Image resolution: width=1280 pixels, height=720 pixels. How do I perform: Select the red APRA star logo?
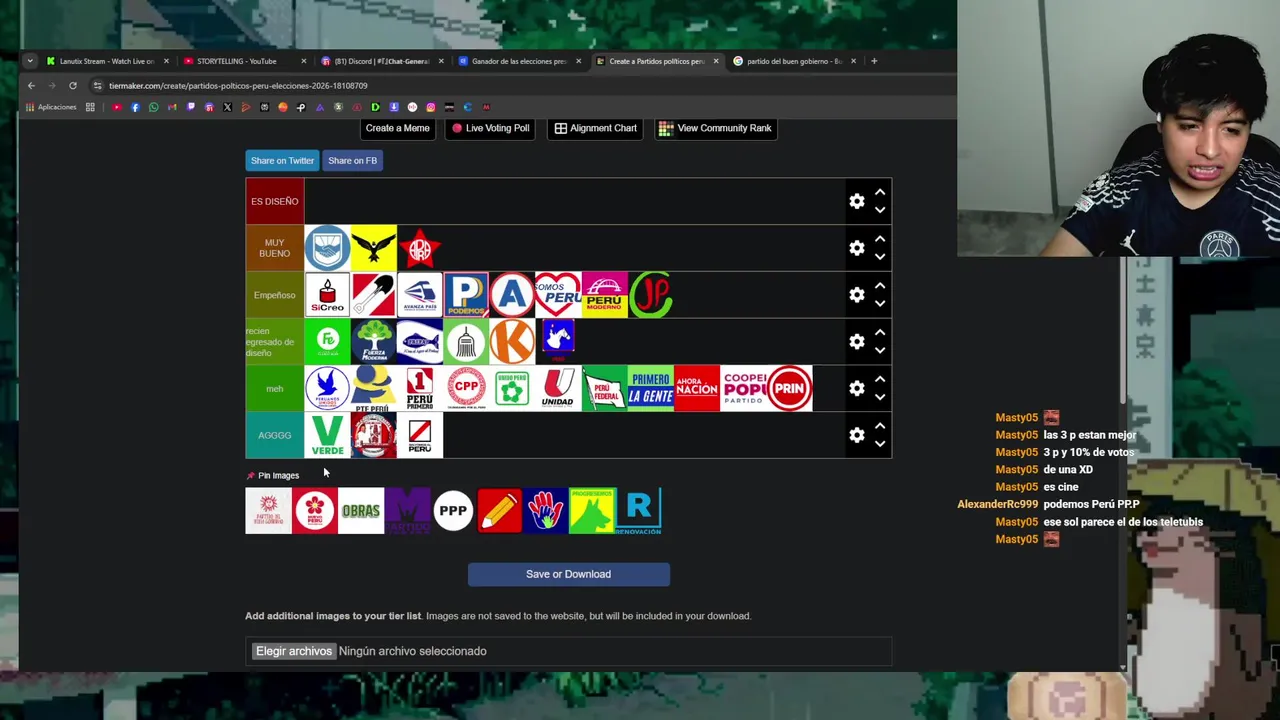point(420,248)
